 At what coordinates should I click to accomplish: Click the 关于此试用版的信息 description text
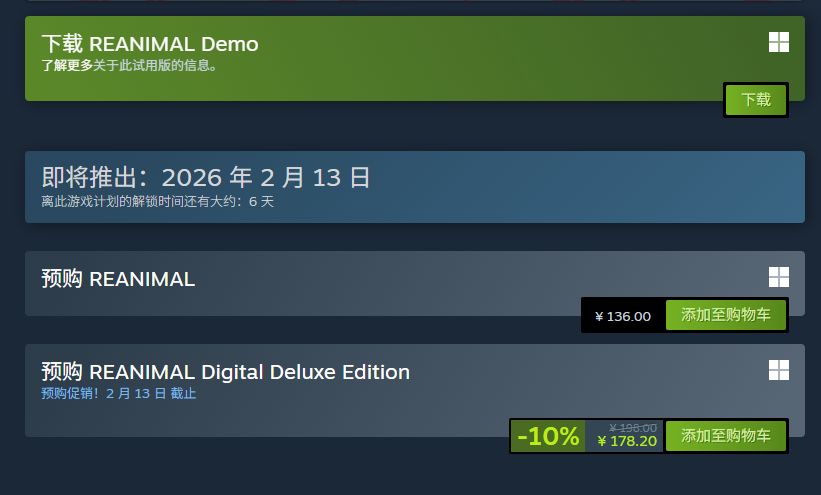(x=156, y=66)
